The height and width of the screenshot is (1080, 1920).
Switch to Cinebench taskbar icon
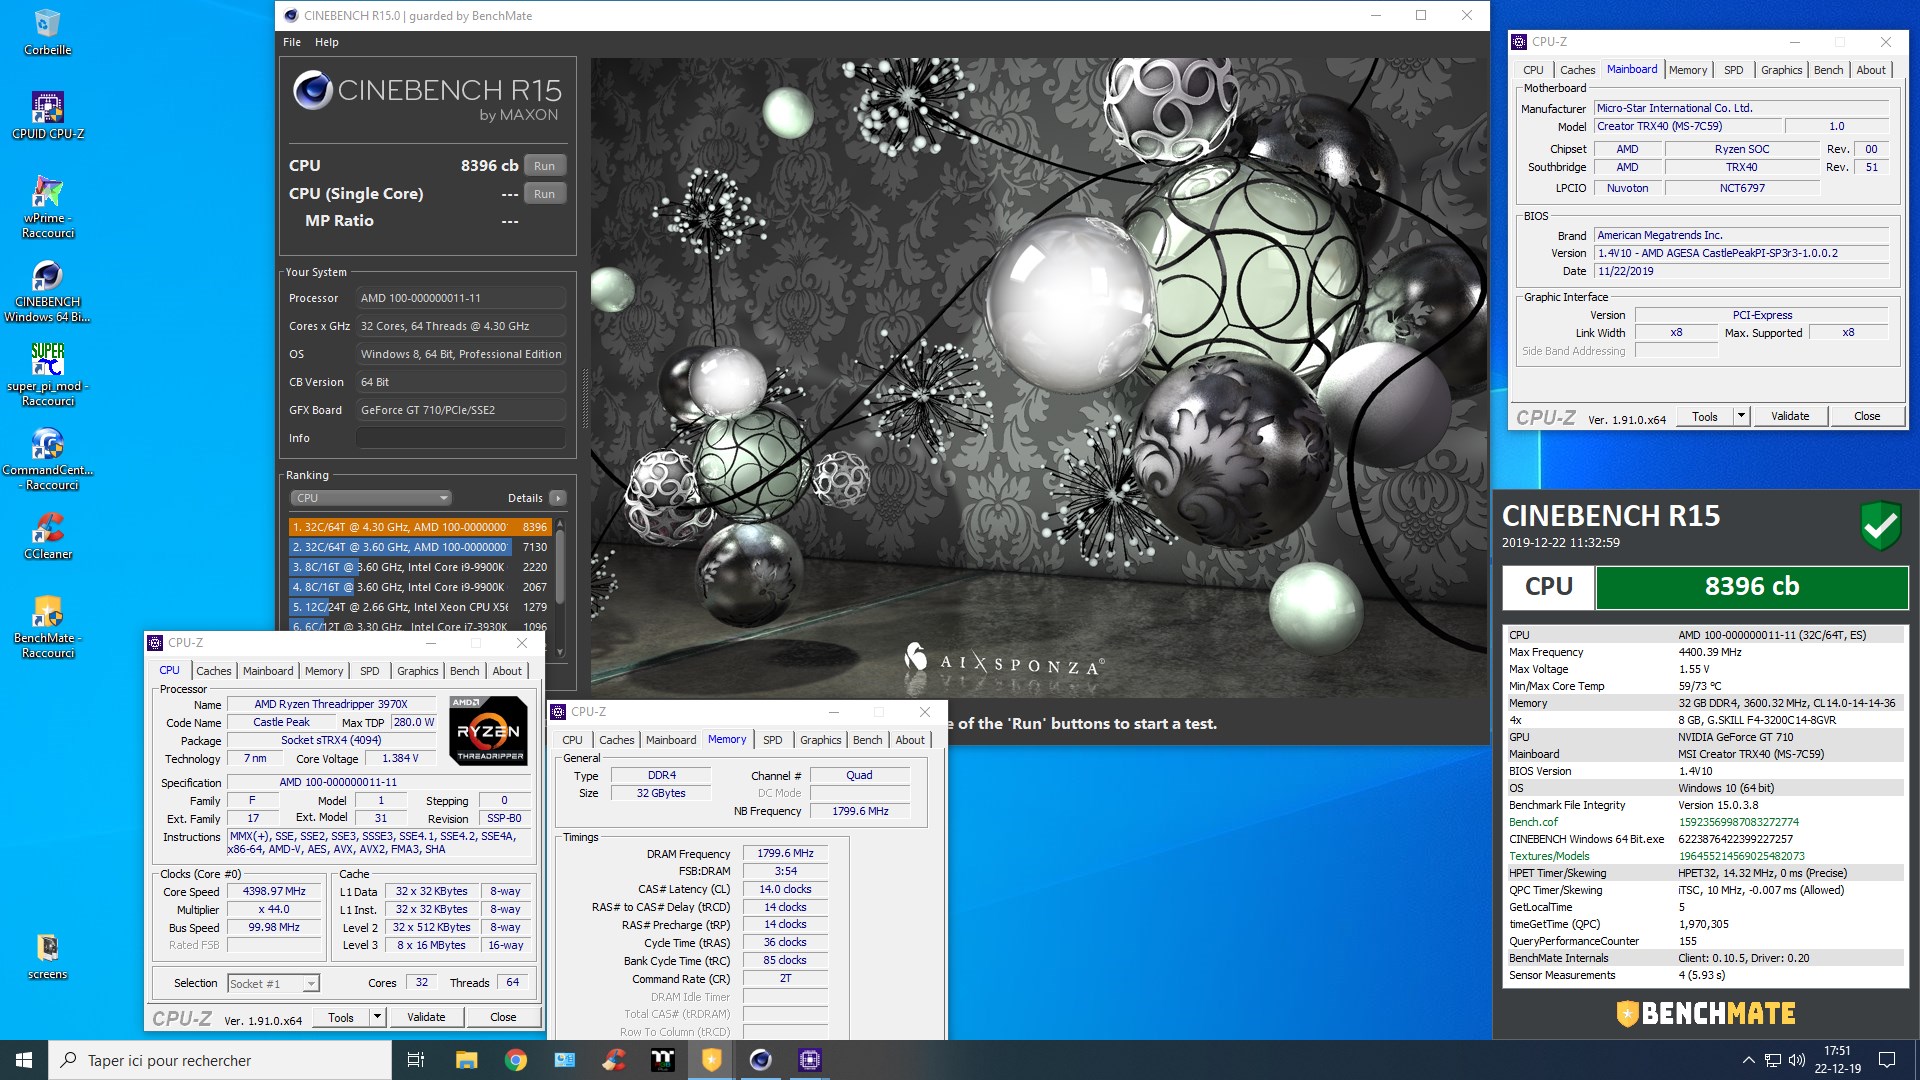pyautogui.click(x=761, y=1060)
